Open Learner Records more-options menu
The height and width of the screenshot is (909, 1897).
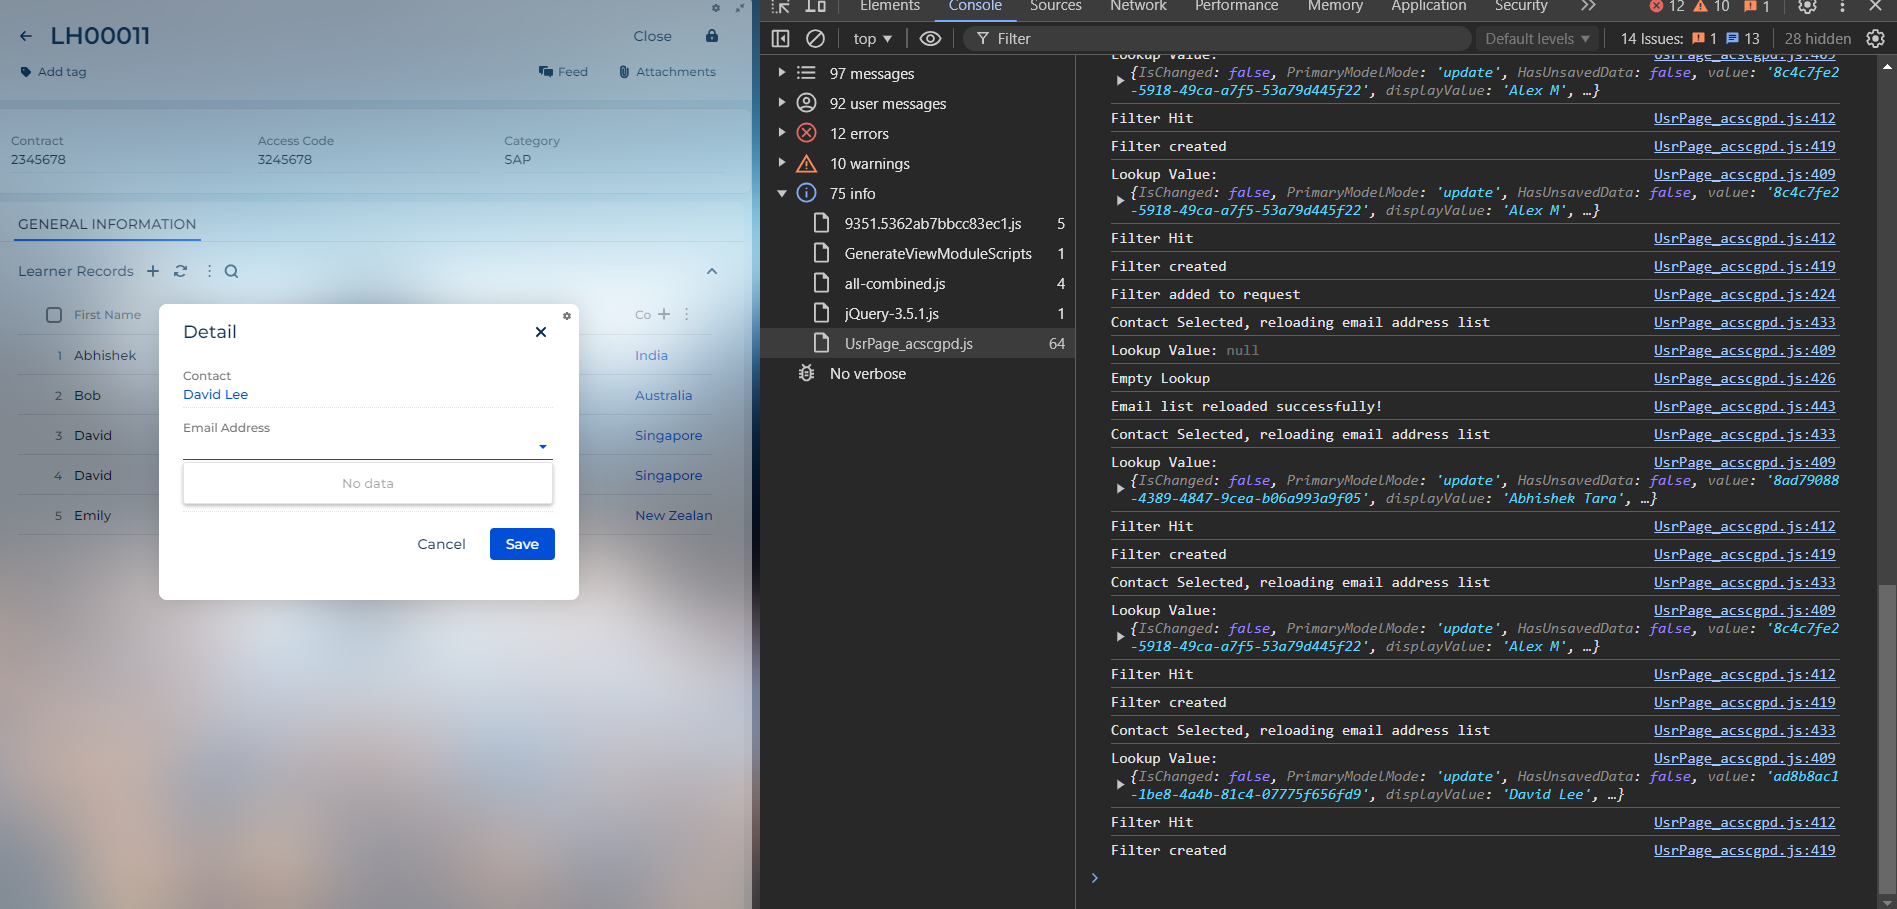point(209,271)
